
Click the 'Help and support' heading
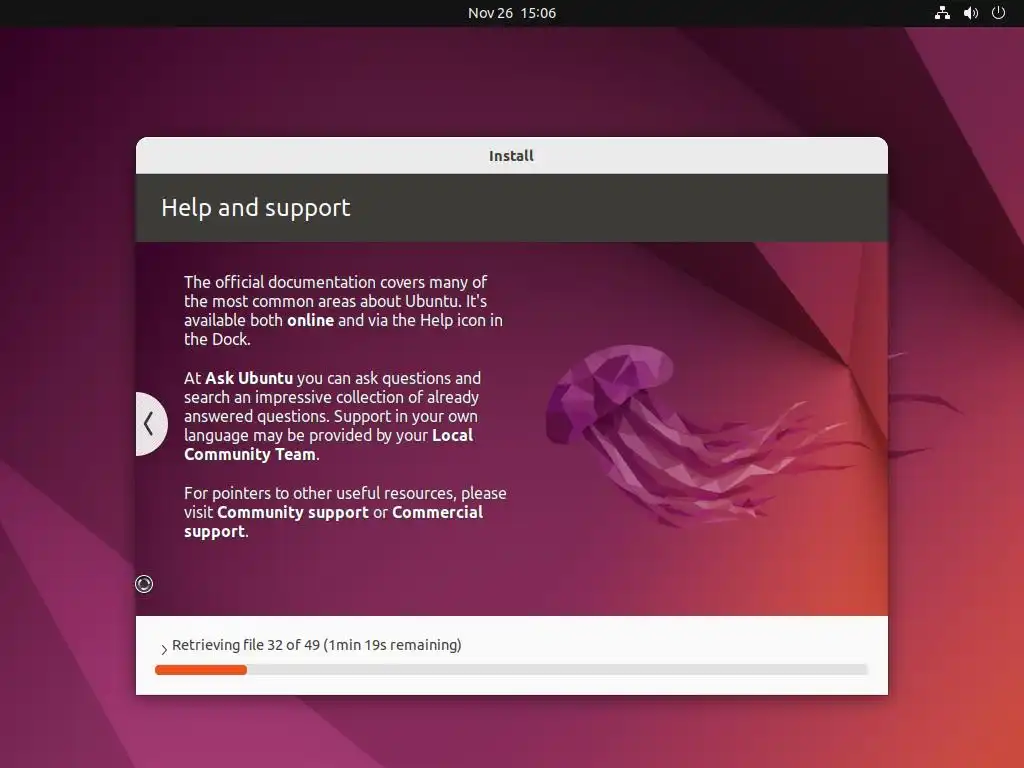[x=256, y=208]
